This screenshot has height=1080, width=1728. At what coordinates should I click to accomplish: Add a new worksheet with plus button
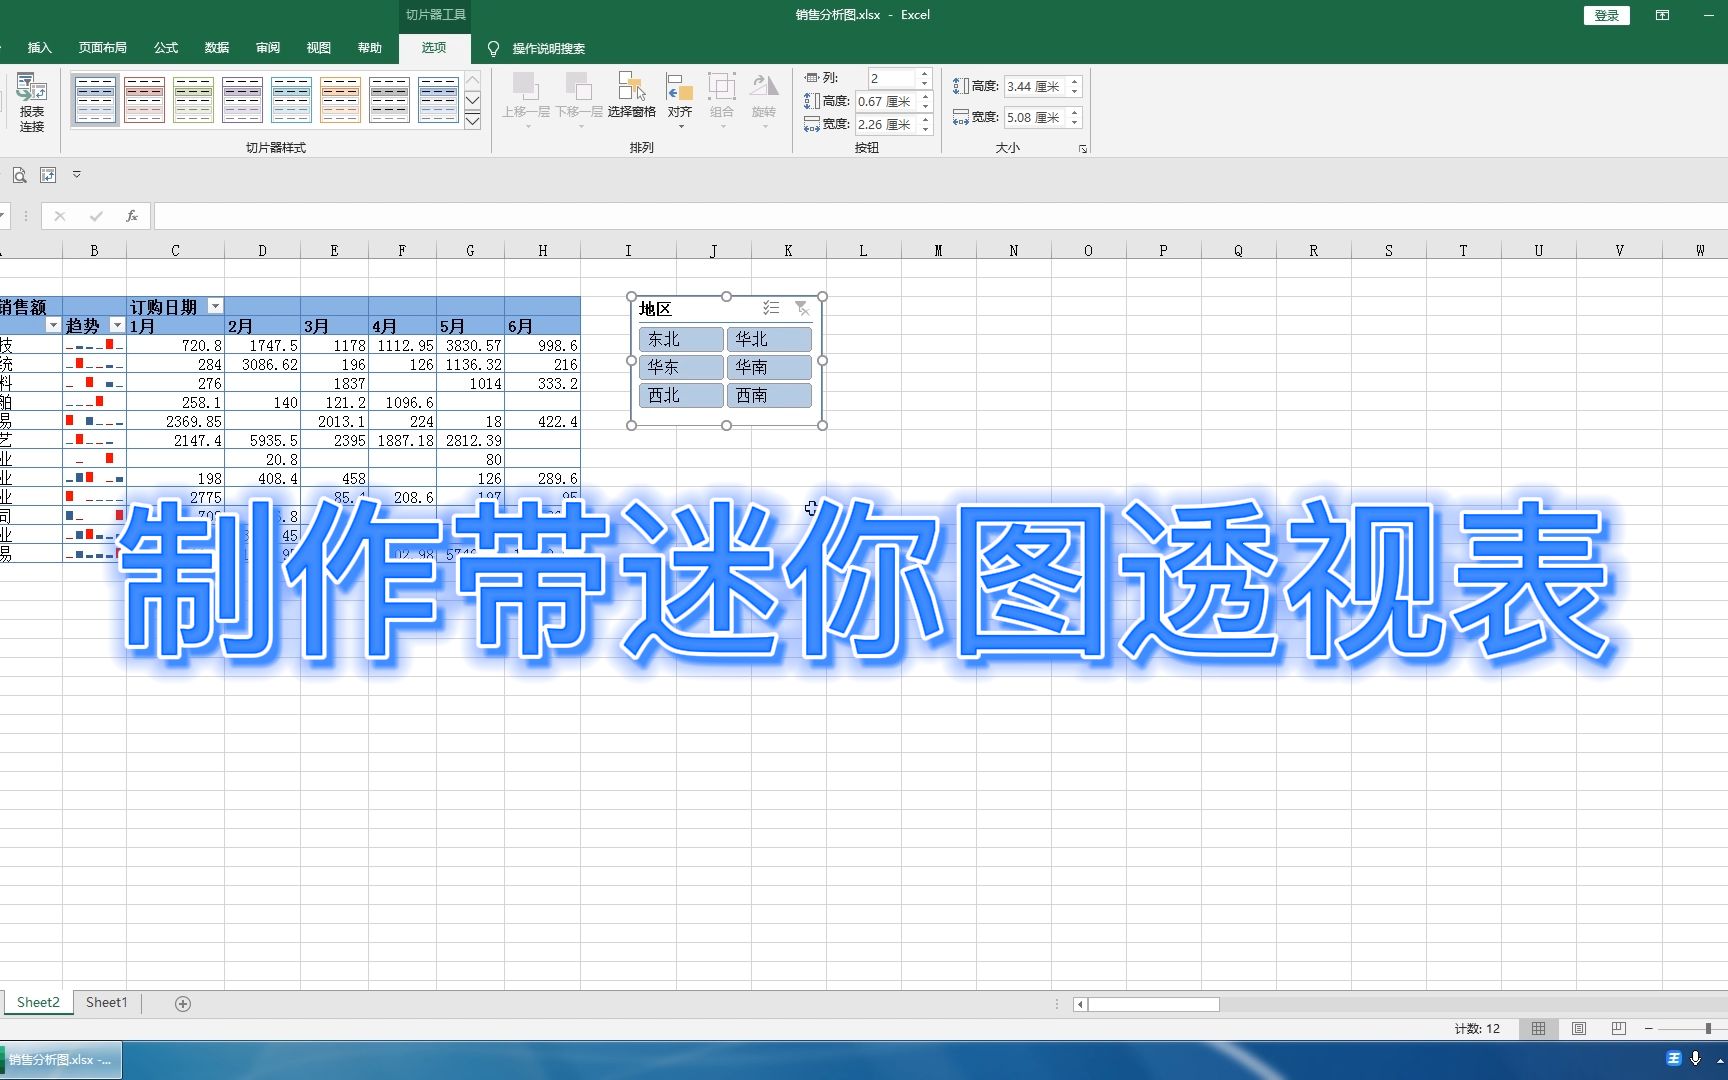pyautogui.click(x=182, y=1002)
